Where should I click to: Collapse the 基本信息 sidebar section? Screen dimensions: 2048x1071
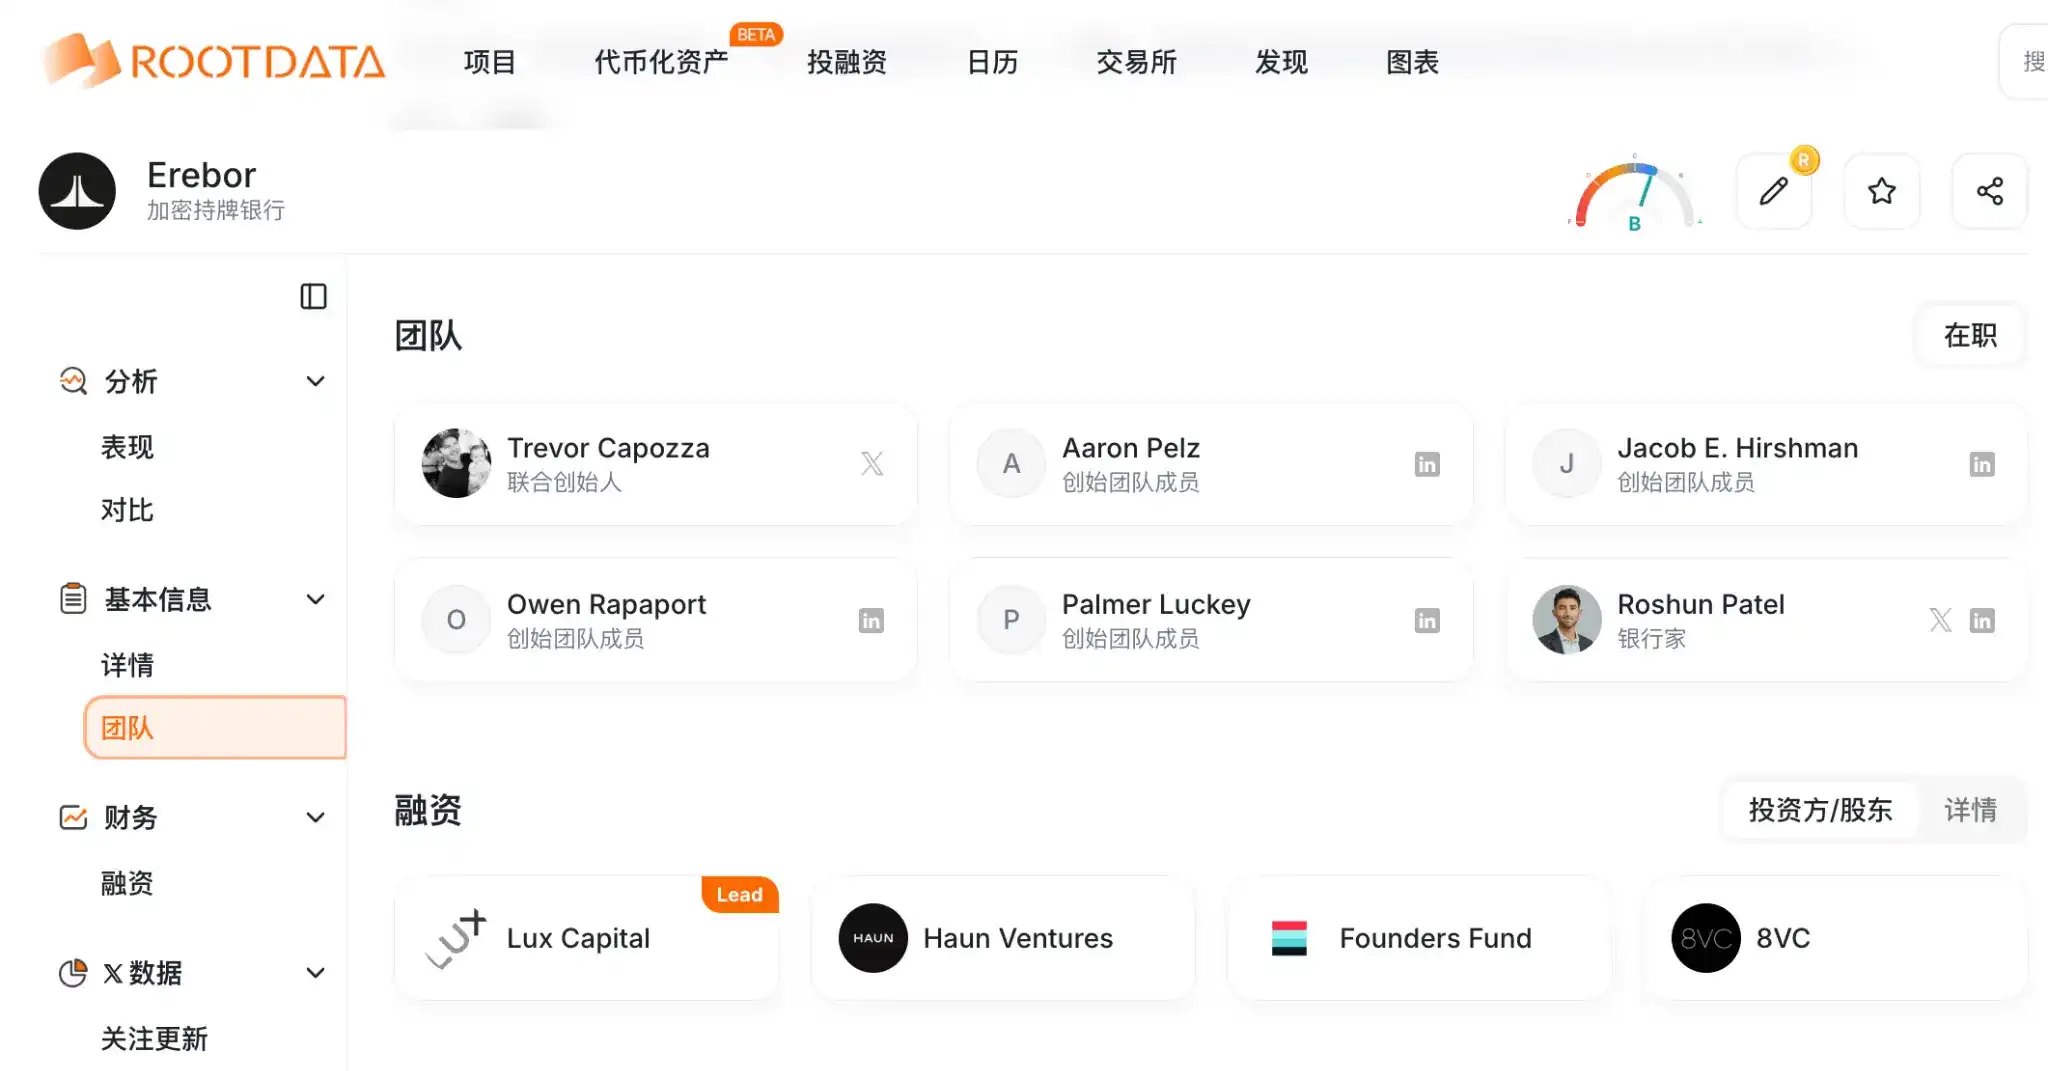click(315, 599)
